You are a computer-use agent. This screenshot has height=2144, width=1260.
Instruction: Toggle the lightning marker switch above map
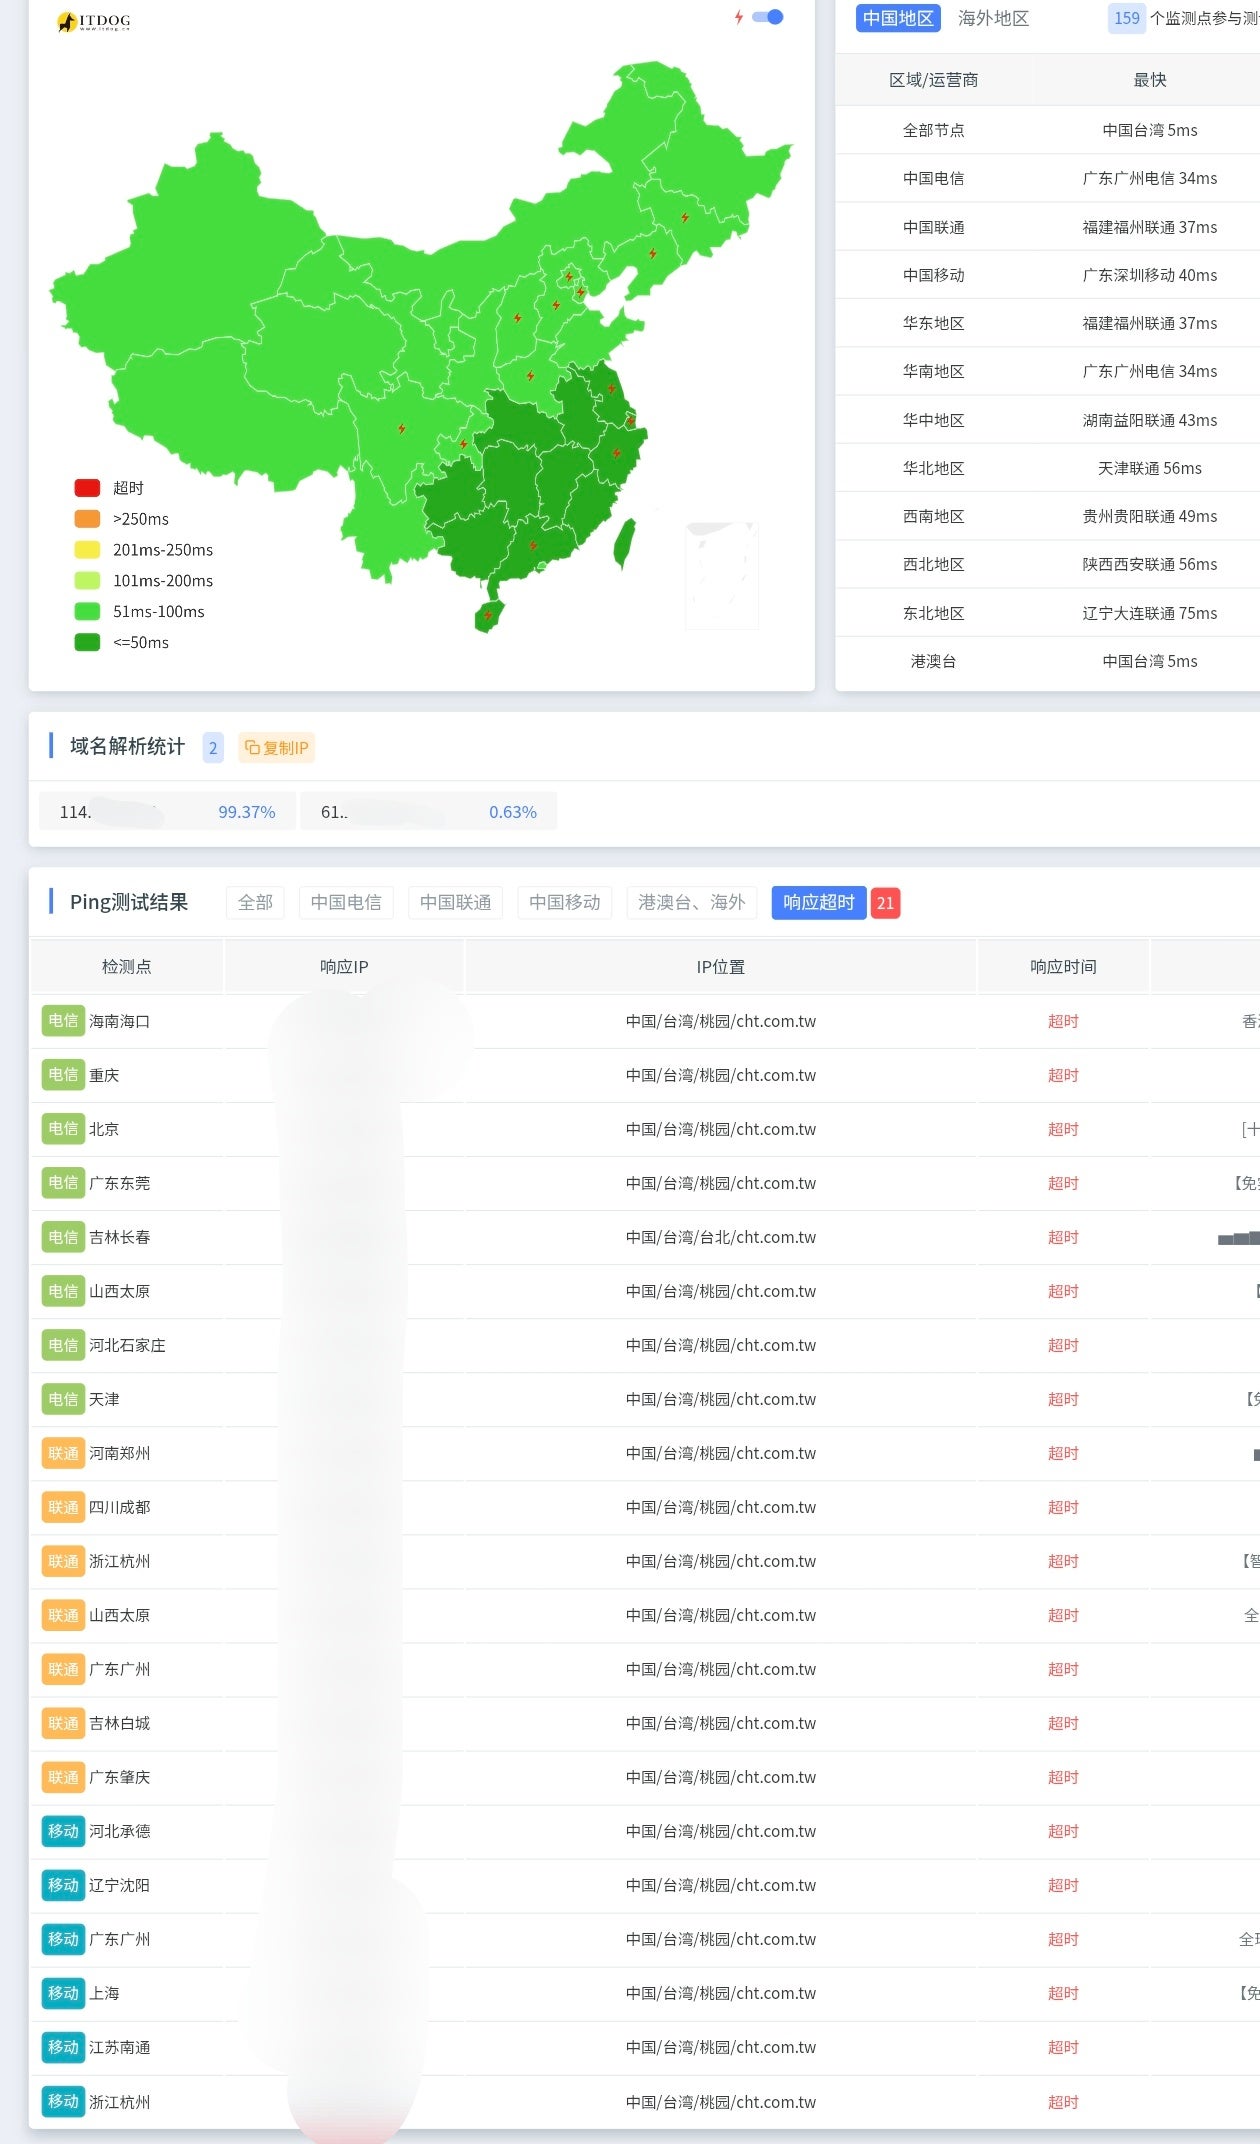768,17
